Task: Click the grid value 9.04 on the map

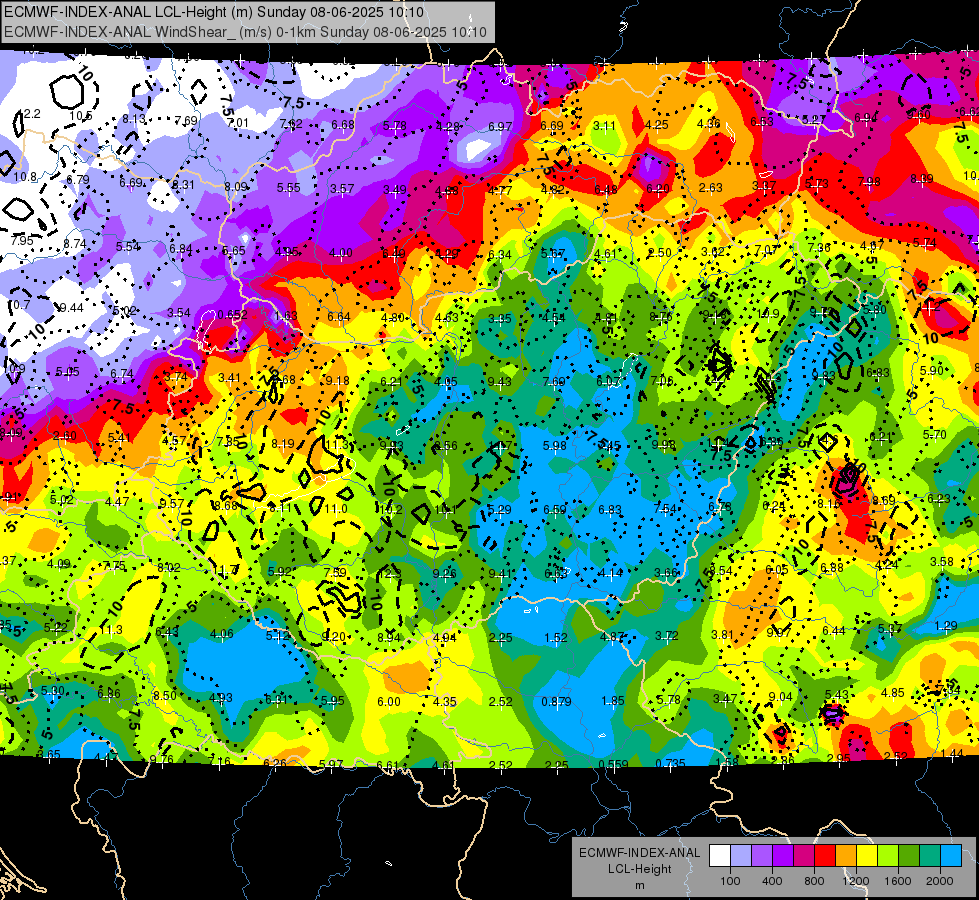Action: (780, 697)
